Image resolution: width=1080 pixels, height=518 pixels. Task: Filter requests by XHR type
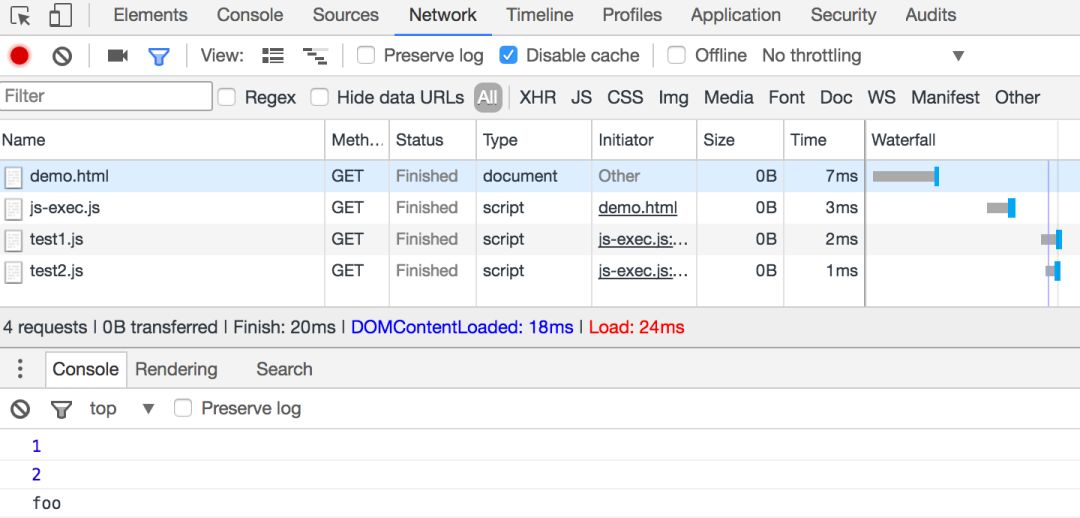[x=538, y=97]
